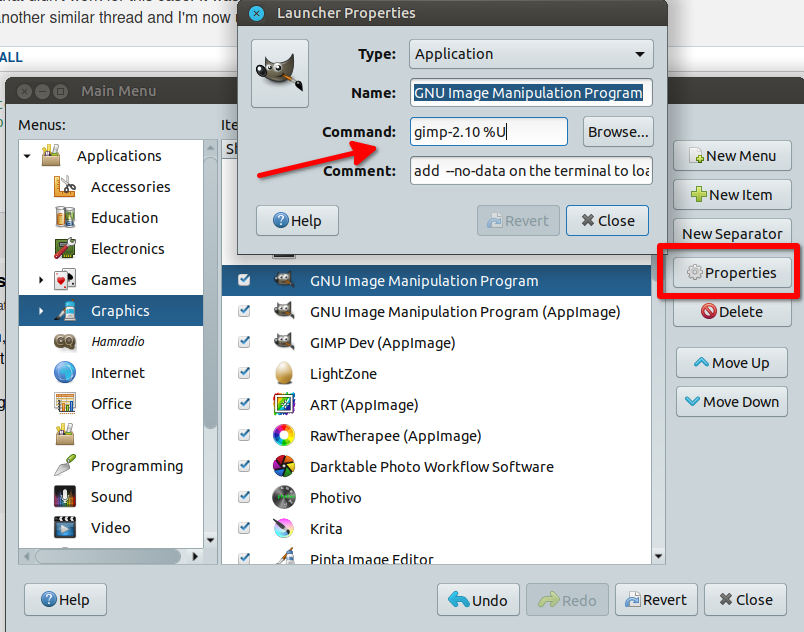The height and width of the screenshot is (632, 804).
Task: Click the New Separator button
Action: coord(732,234)
